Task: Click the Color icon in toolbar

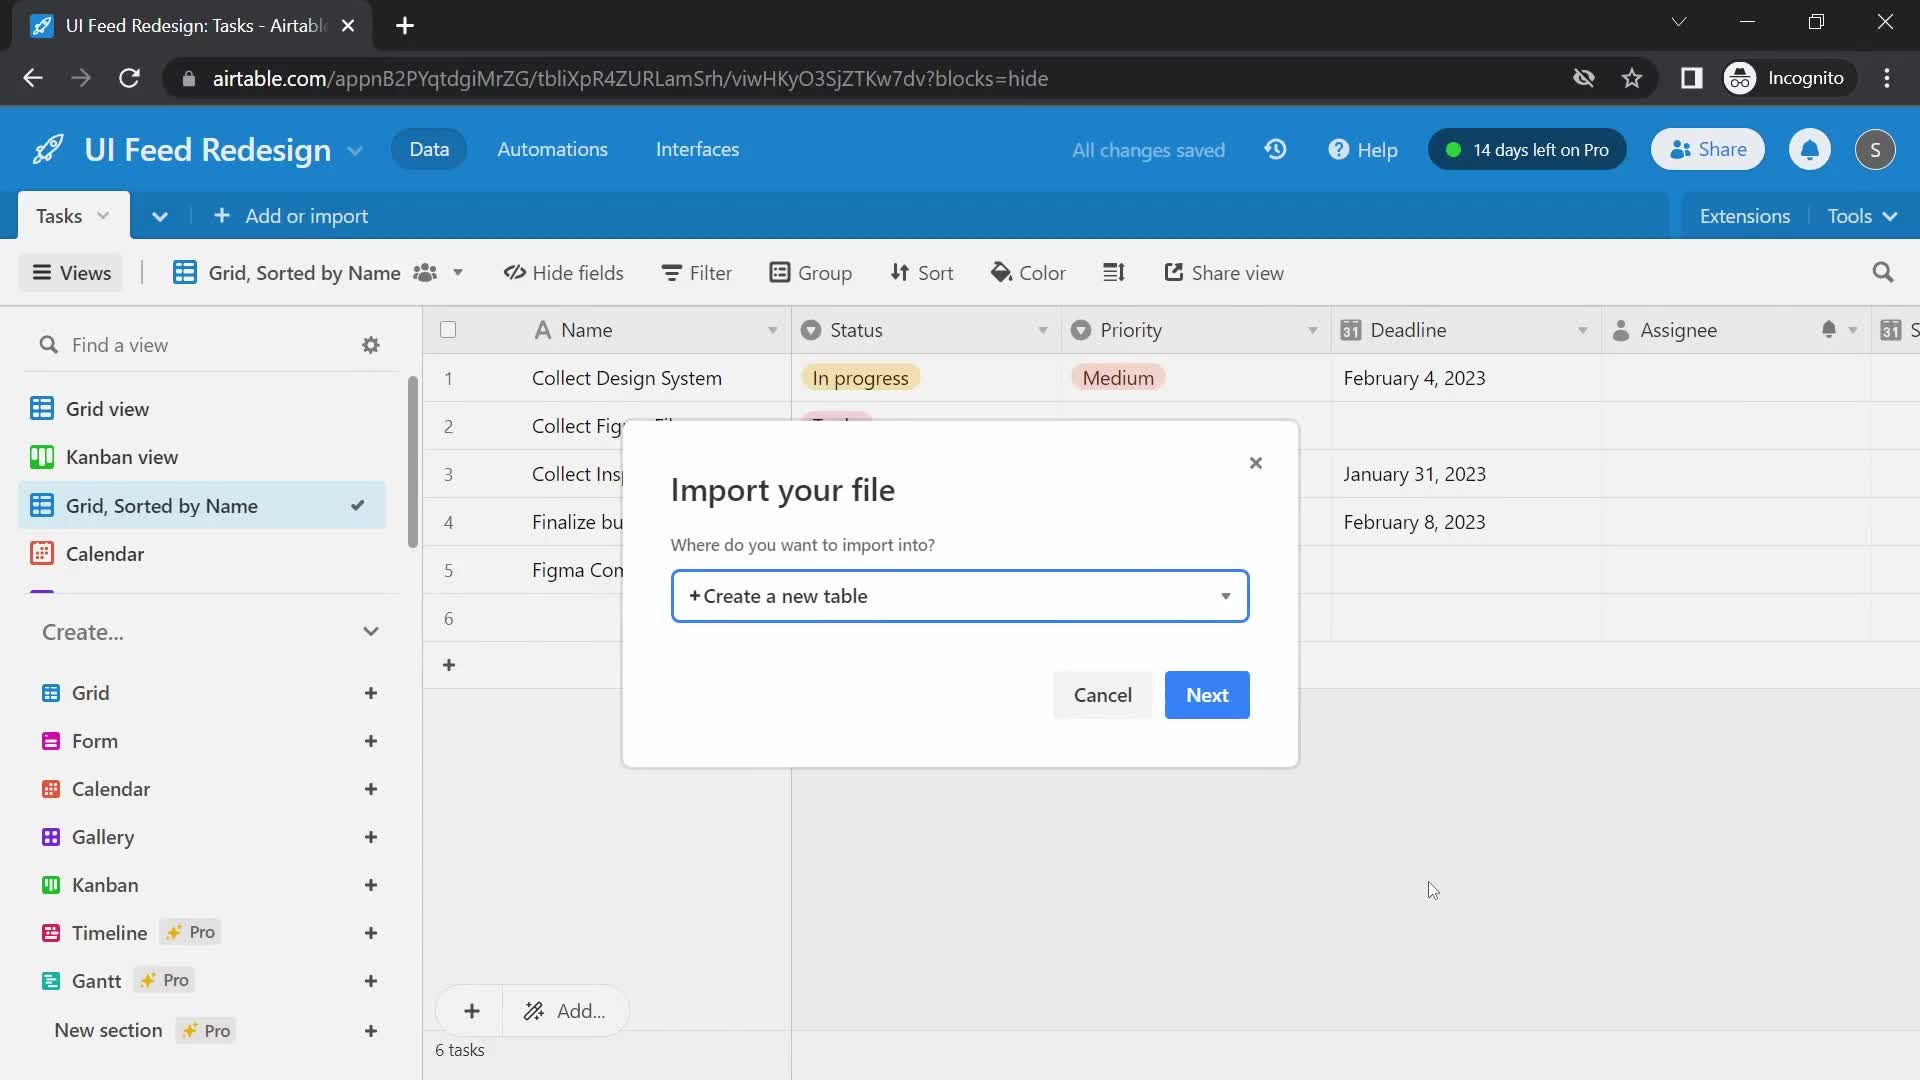Action: coord(1031,272)
